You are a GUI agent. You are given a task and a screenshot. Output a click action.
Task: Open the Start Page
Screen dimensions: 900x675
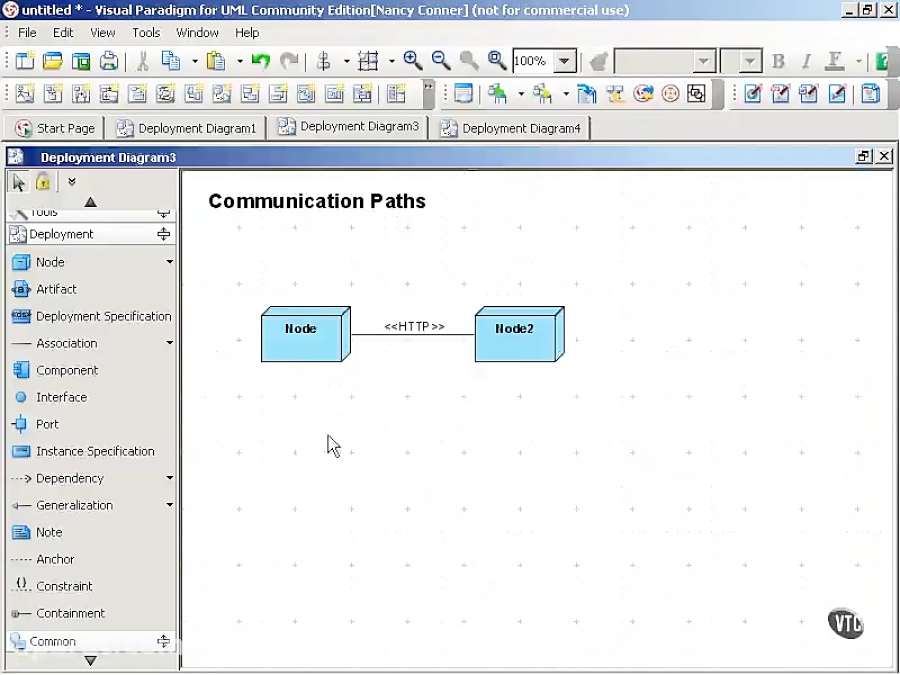point(55,128)
